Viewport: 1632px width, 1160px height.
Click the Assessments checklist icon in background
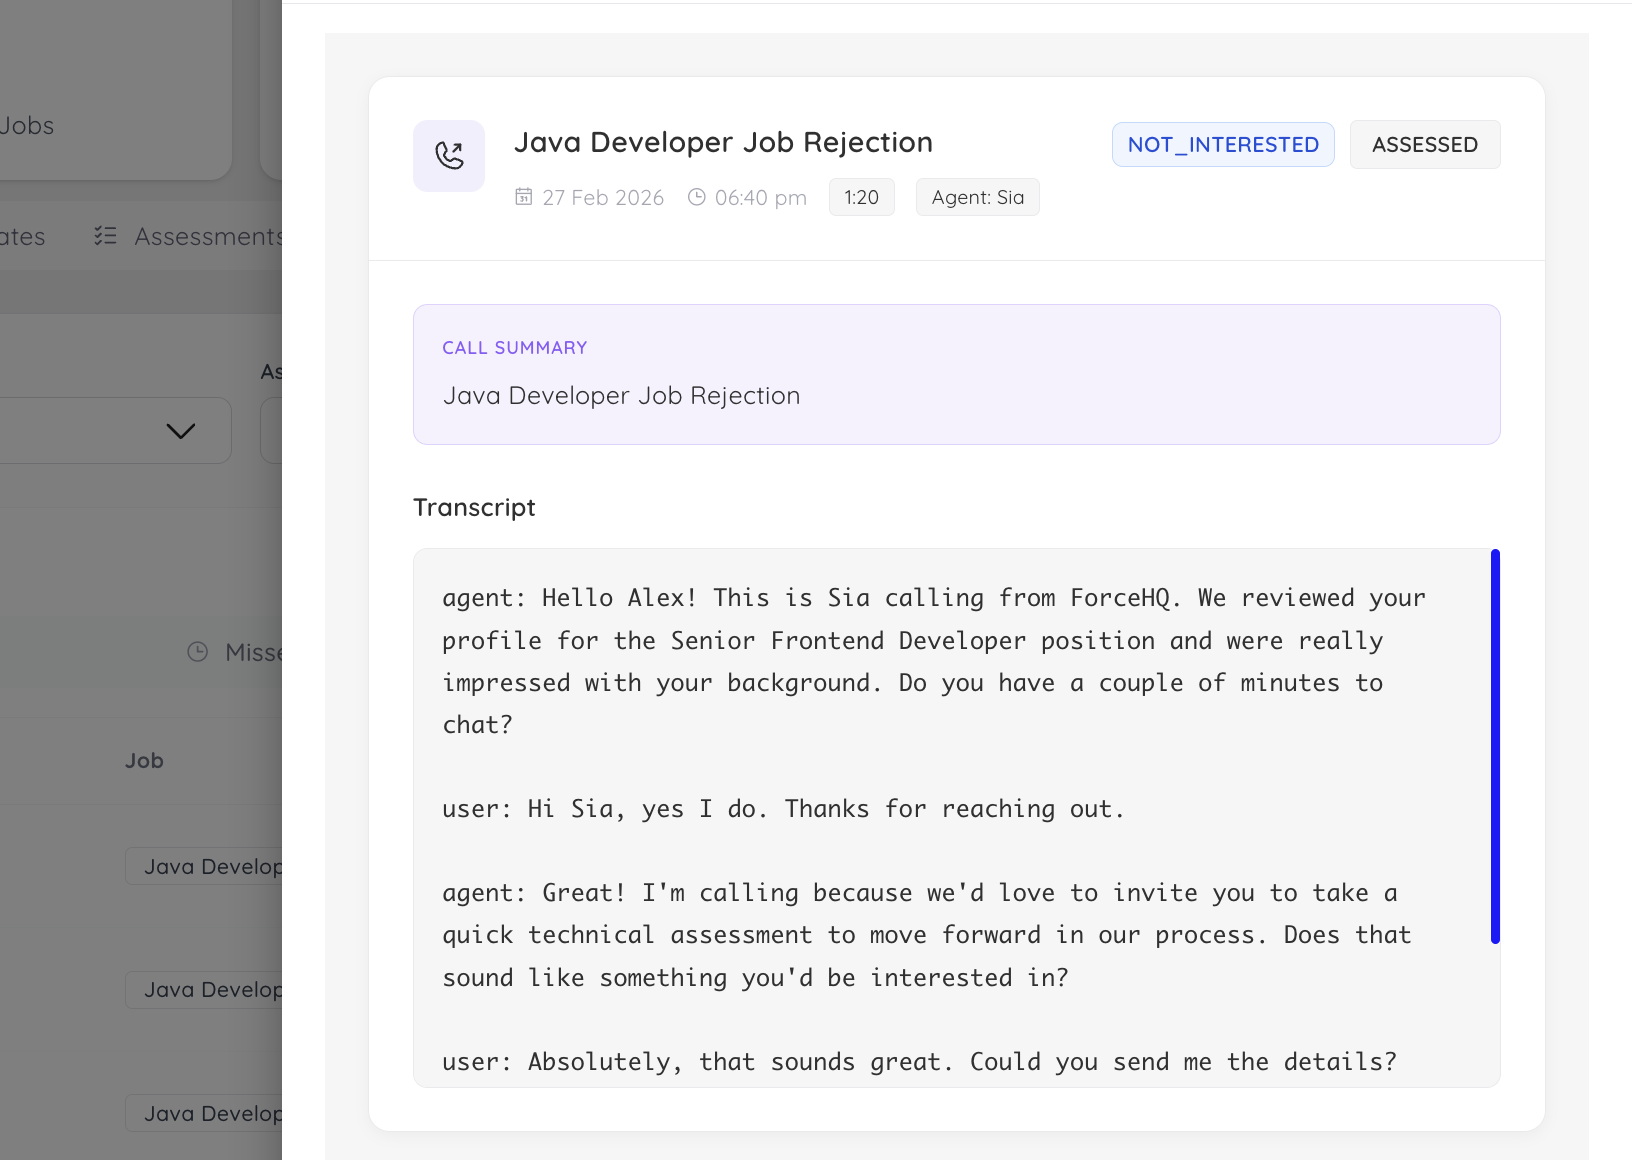pos(105,236)
